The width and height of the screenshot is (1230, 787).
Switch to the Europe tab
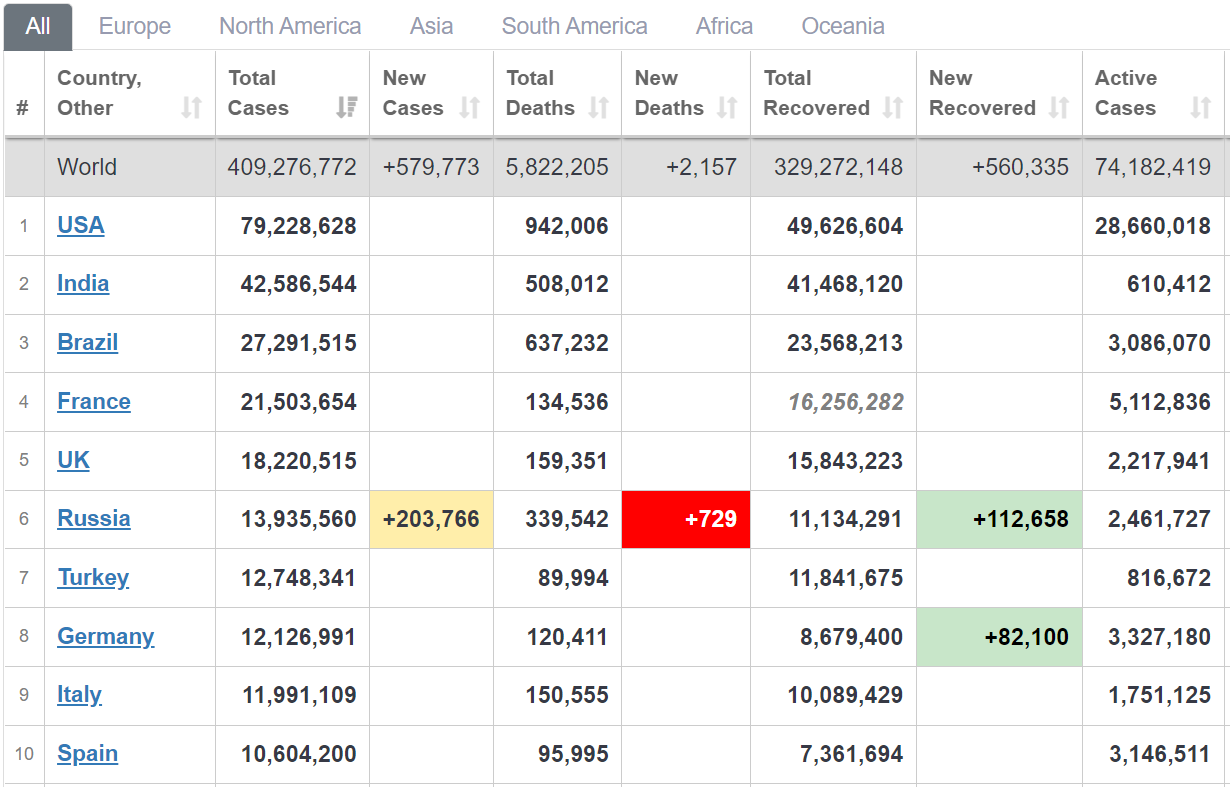coord(135,27)
